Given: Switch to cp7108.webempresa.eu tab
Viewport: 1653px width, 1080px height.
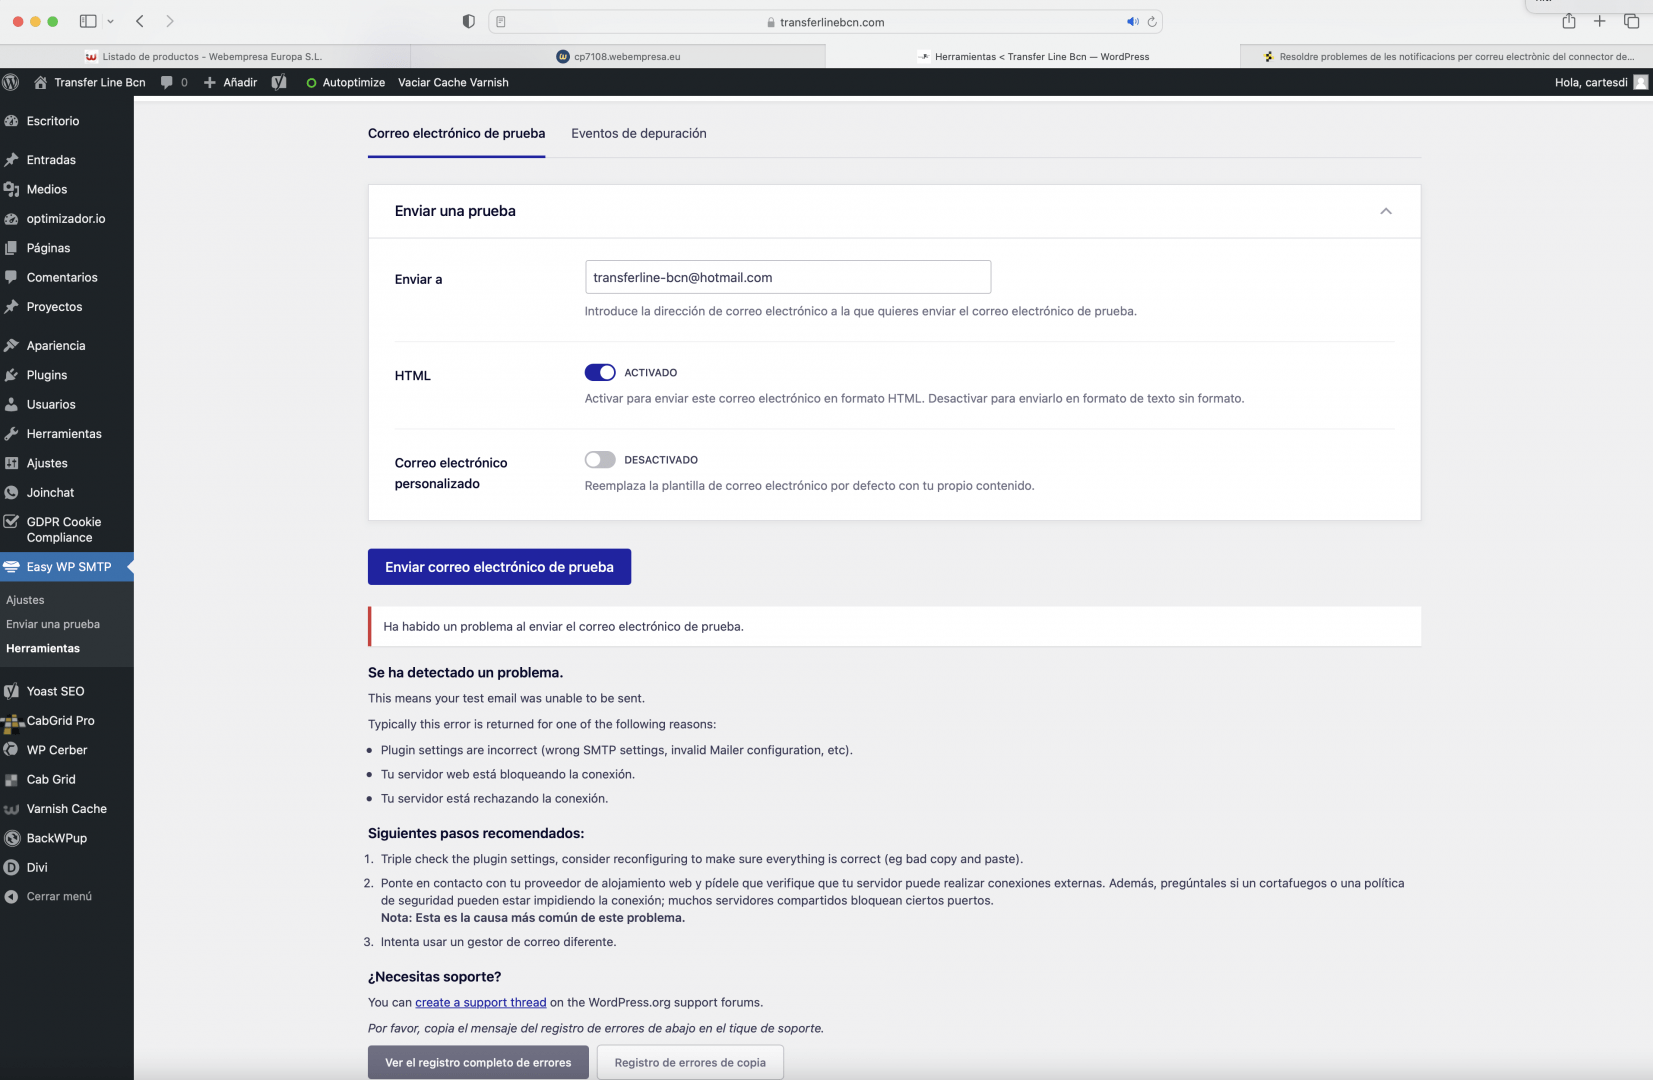Looking at the screenshot, I should point(618,56).
